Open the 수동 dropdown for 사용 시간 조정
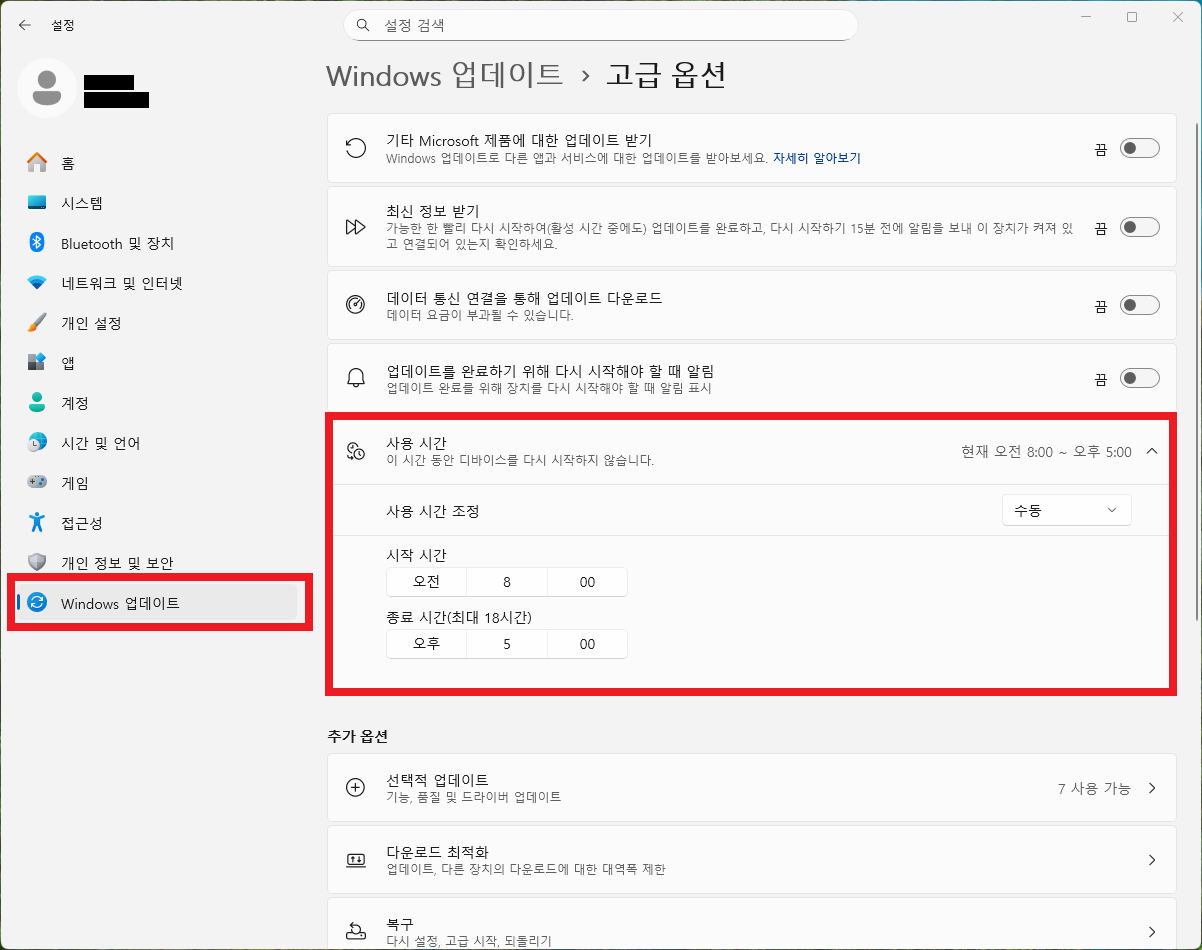 pos(1066,510)
